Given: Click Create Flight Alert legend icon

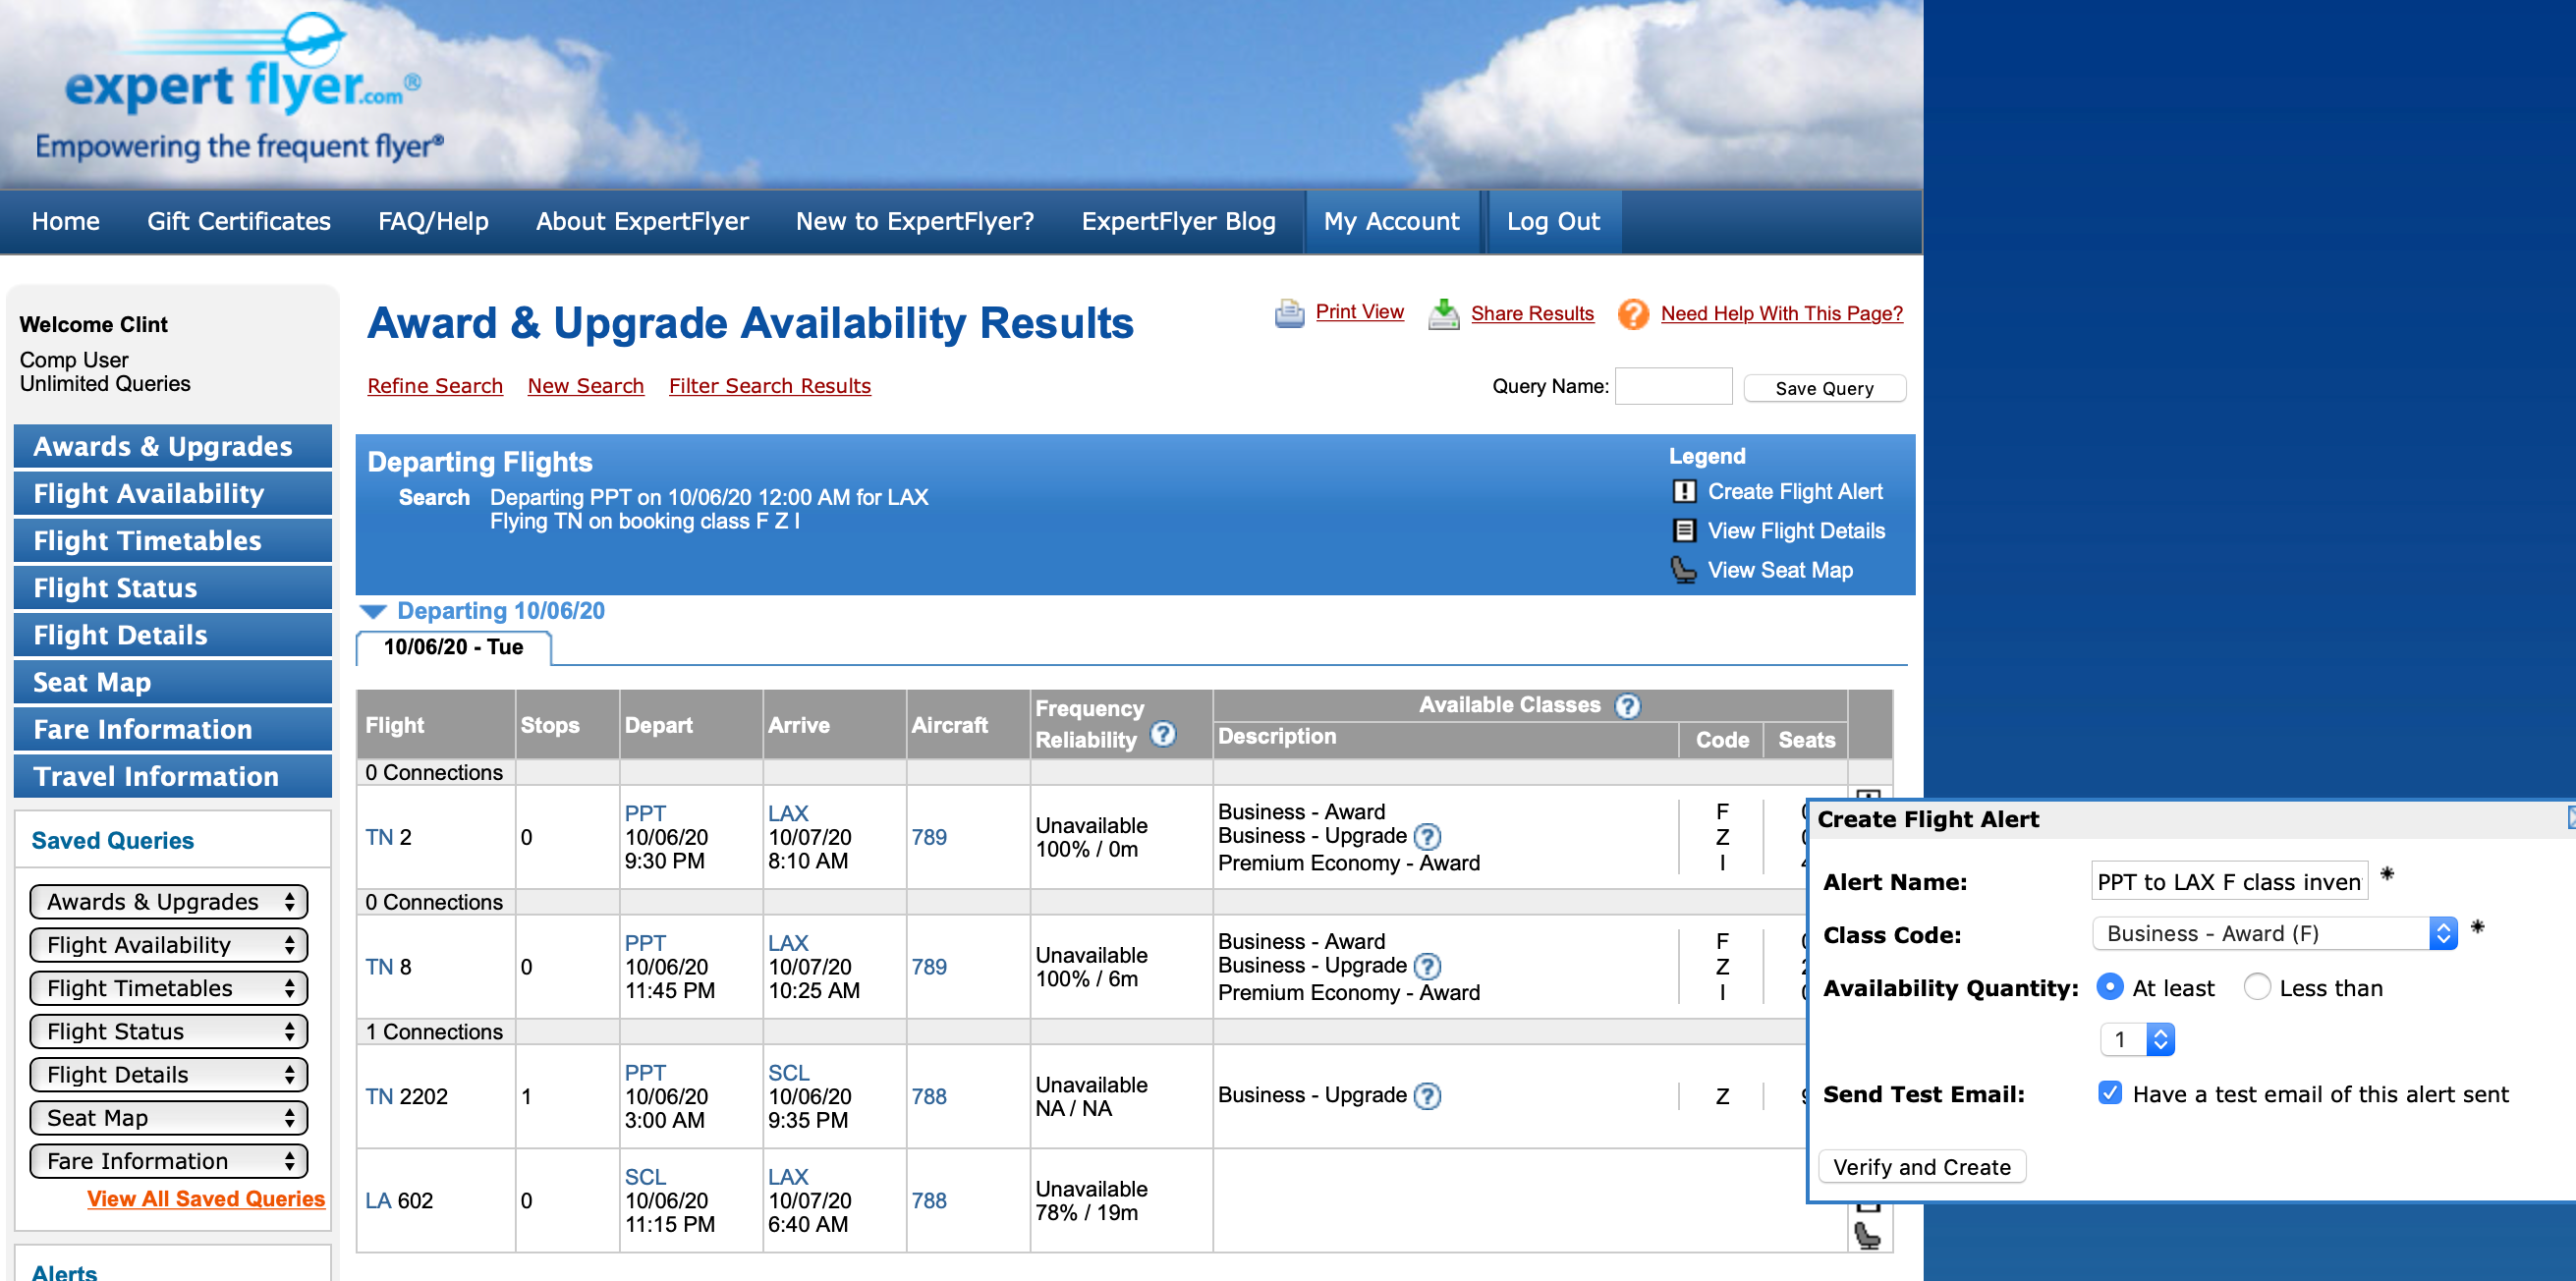Looking at the screenshot, I should (1684, 492).
